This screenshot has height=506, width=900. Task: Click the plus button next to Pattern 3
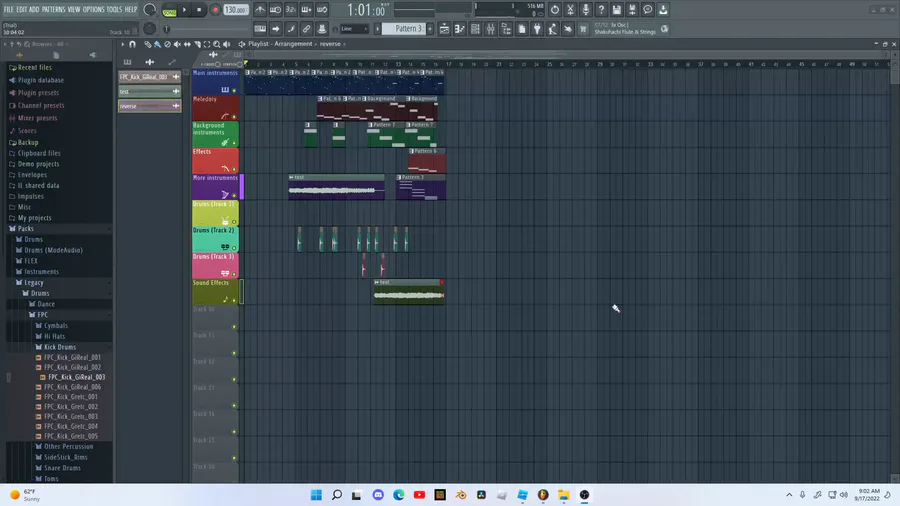430,29
